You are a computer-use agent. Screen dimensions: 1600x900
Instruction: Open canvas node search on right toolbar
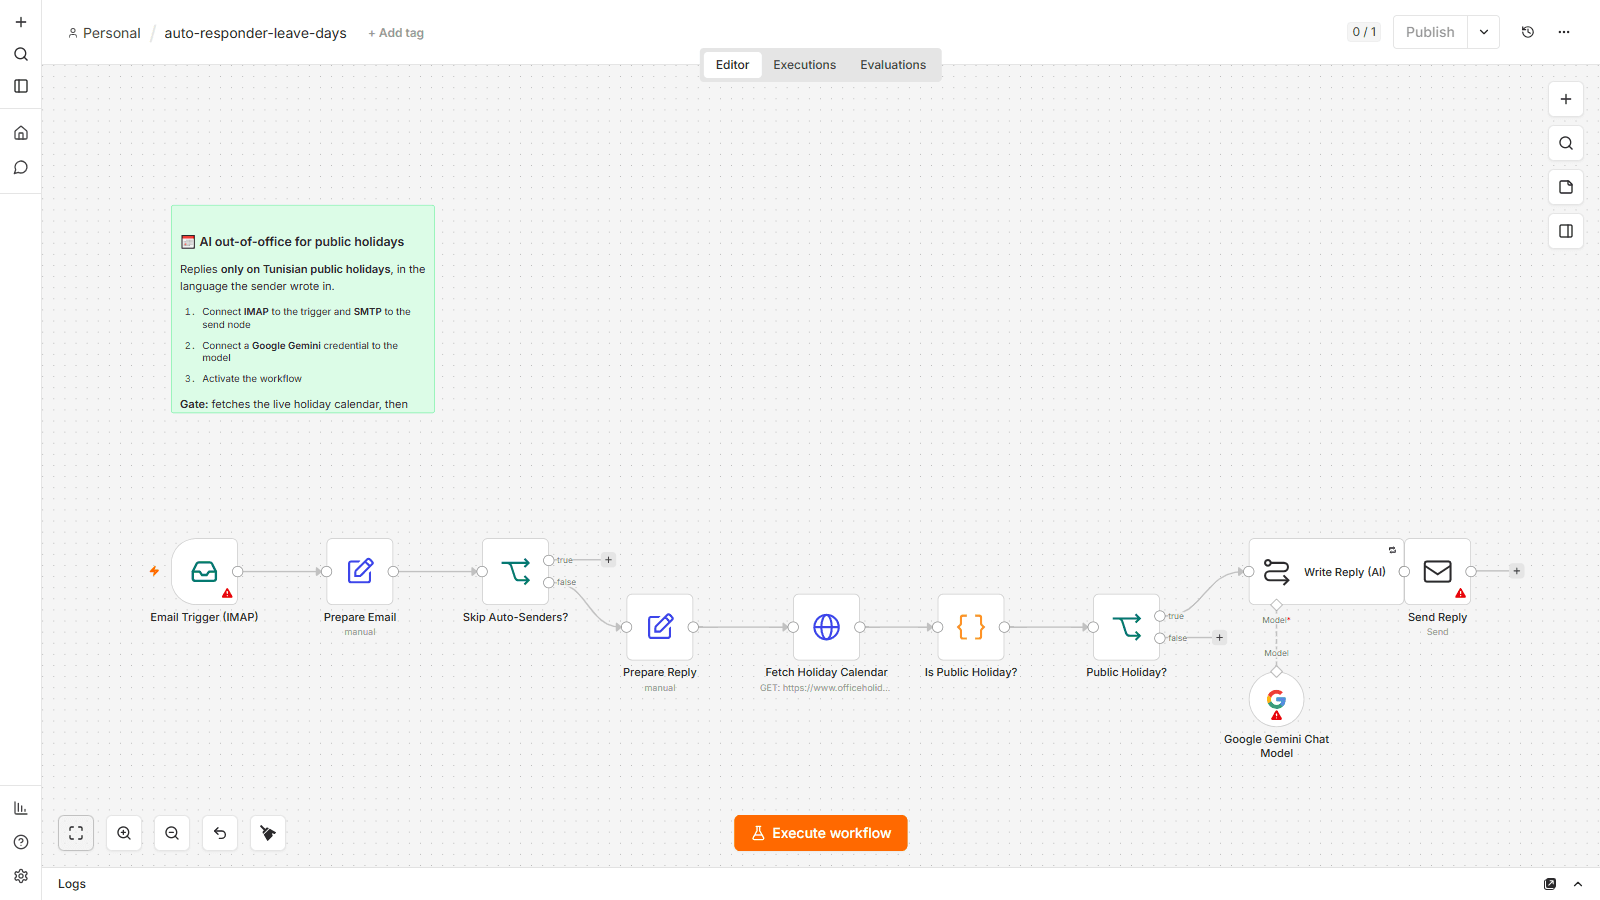1566,143
